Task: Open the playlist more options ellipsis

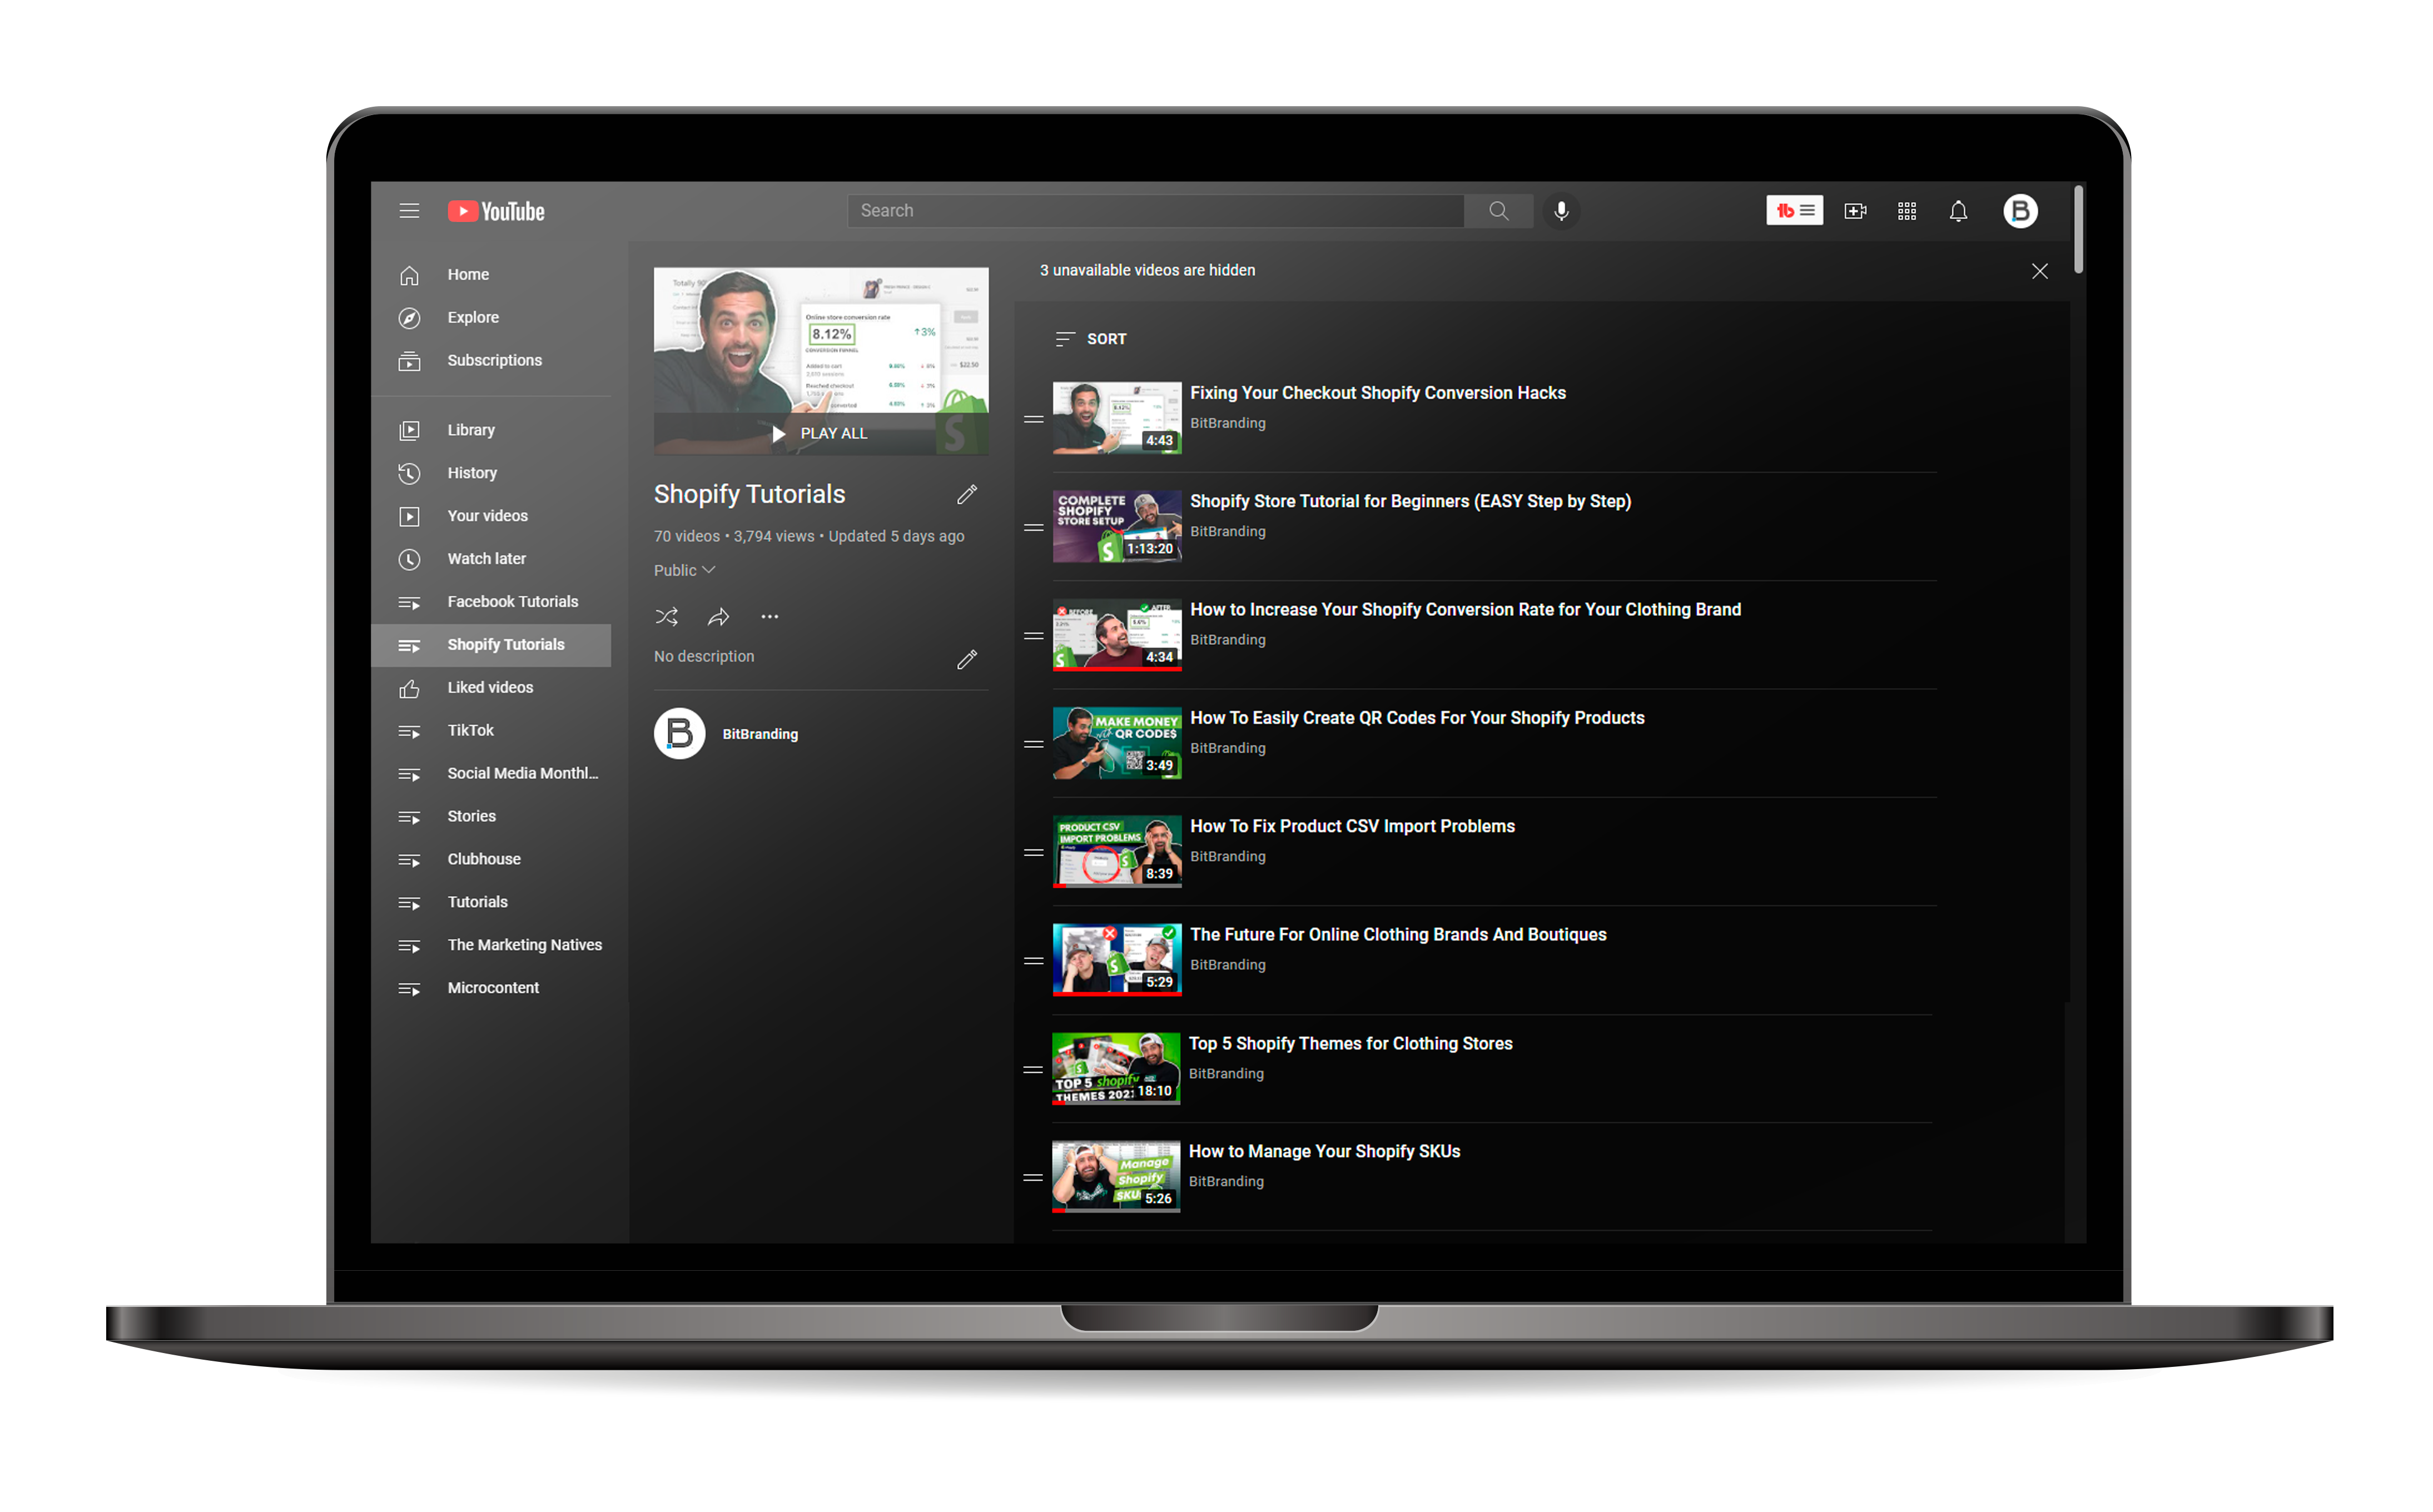Action: pyautogui.click(x=769, y=617)
